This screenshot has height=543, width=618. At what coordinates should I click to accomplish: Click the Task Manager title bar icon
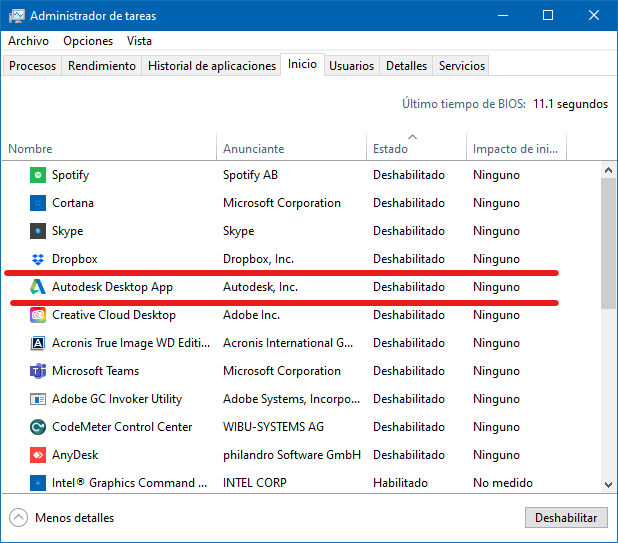pos(17,16)
